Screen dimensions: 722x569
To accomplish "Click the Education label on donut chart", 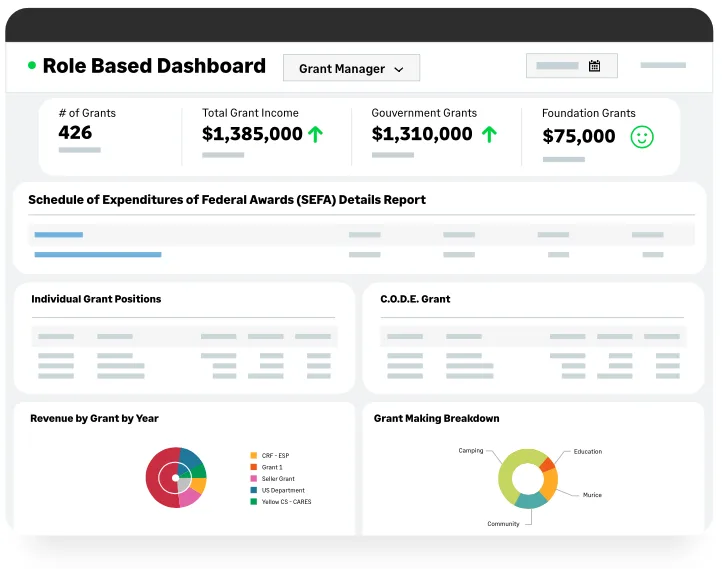I will pos(588,451).
